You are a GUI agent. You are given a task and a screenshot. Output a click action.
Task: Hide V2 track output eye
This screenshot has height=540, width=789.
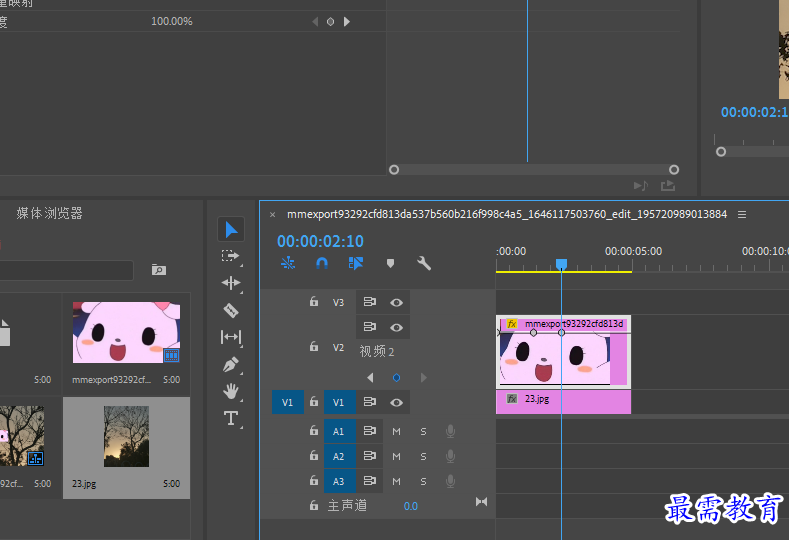click(396, 328)
